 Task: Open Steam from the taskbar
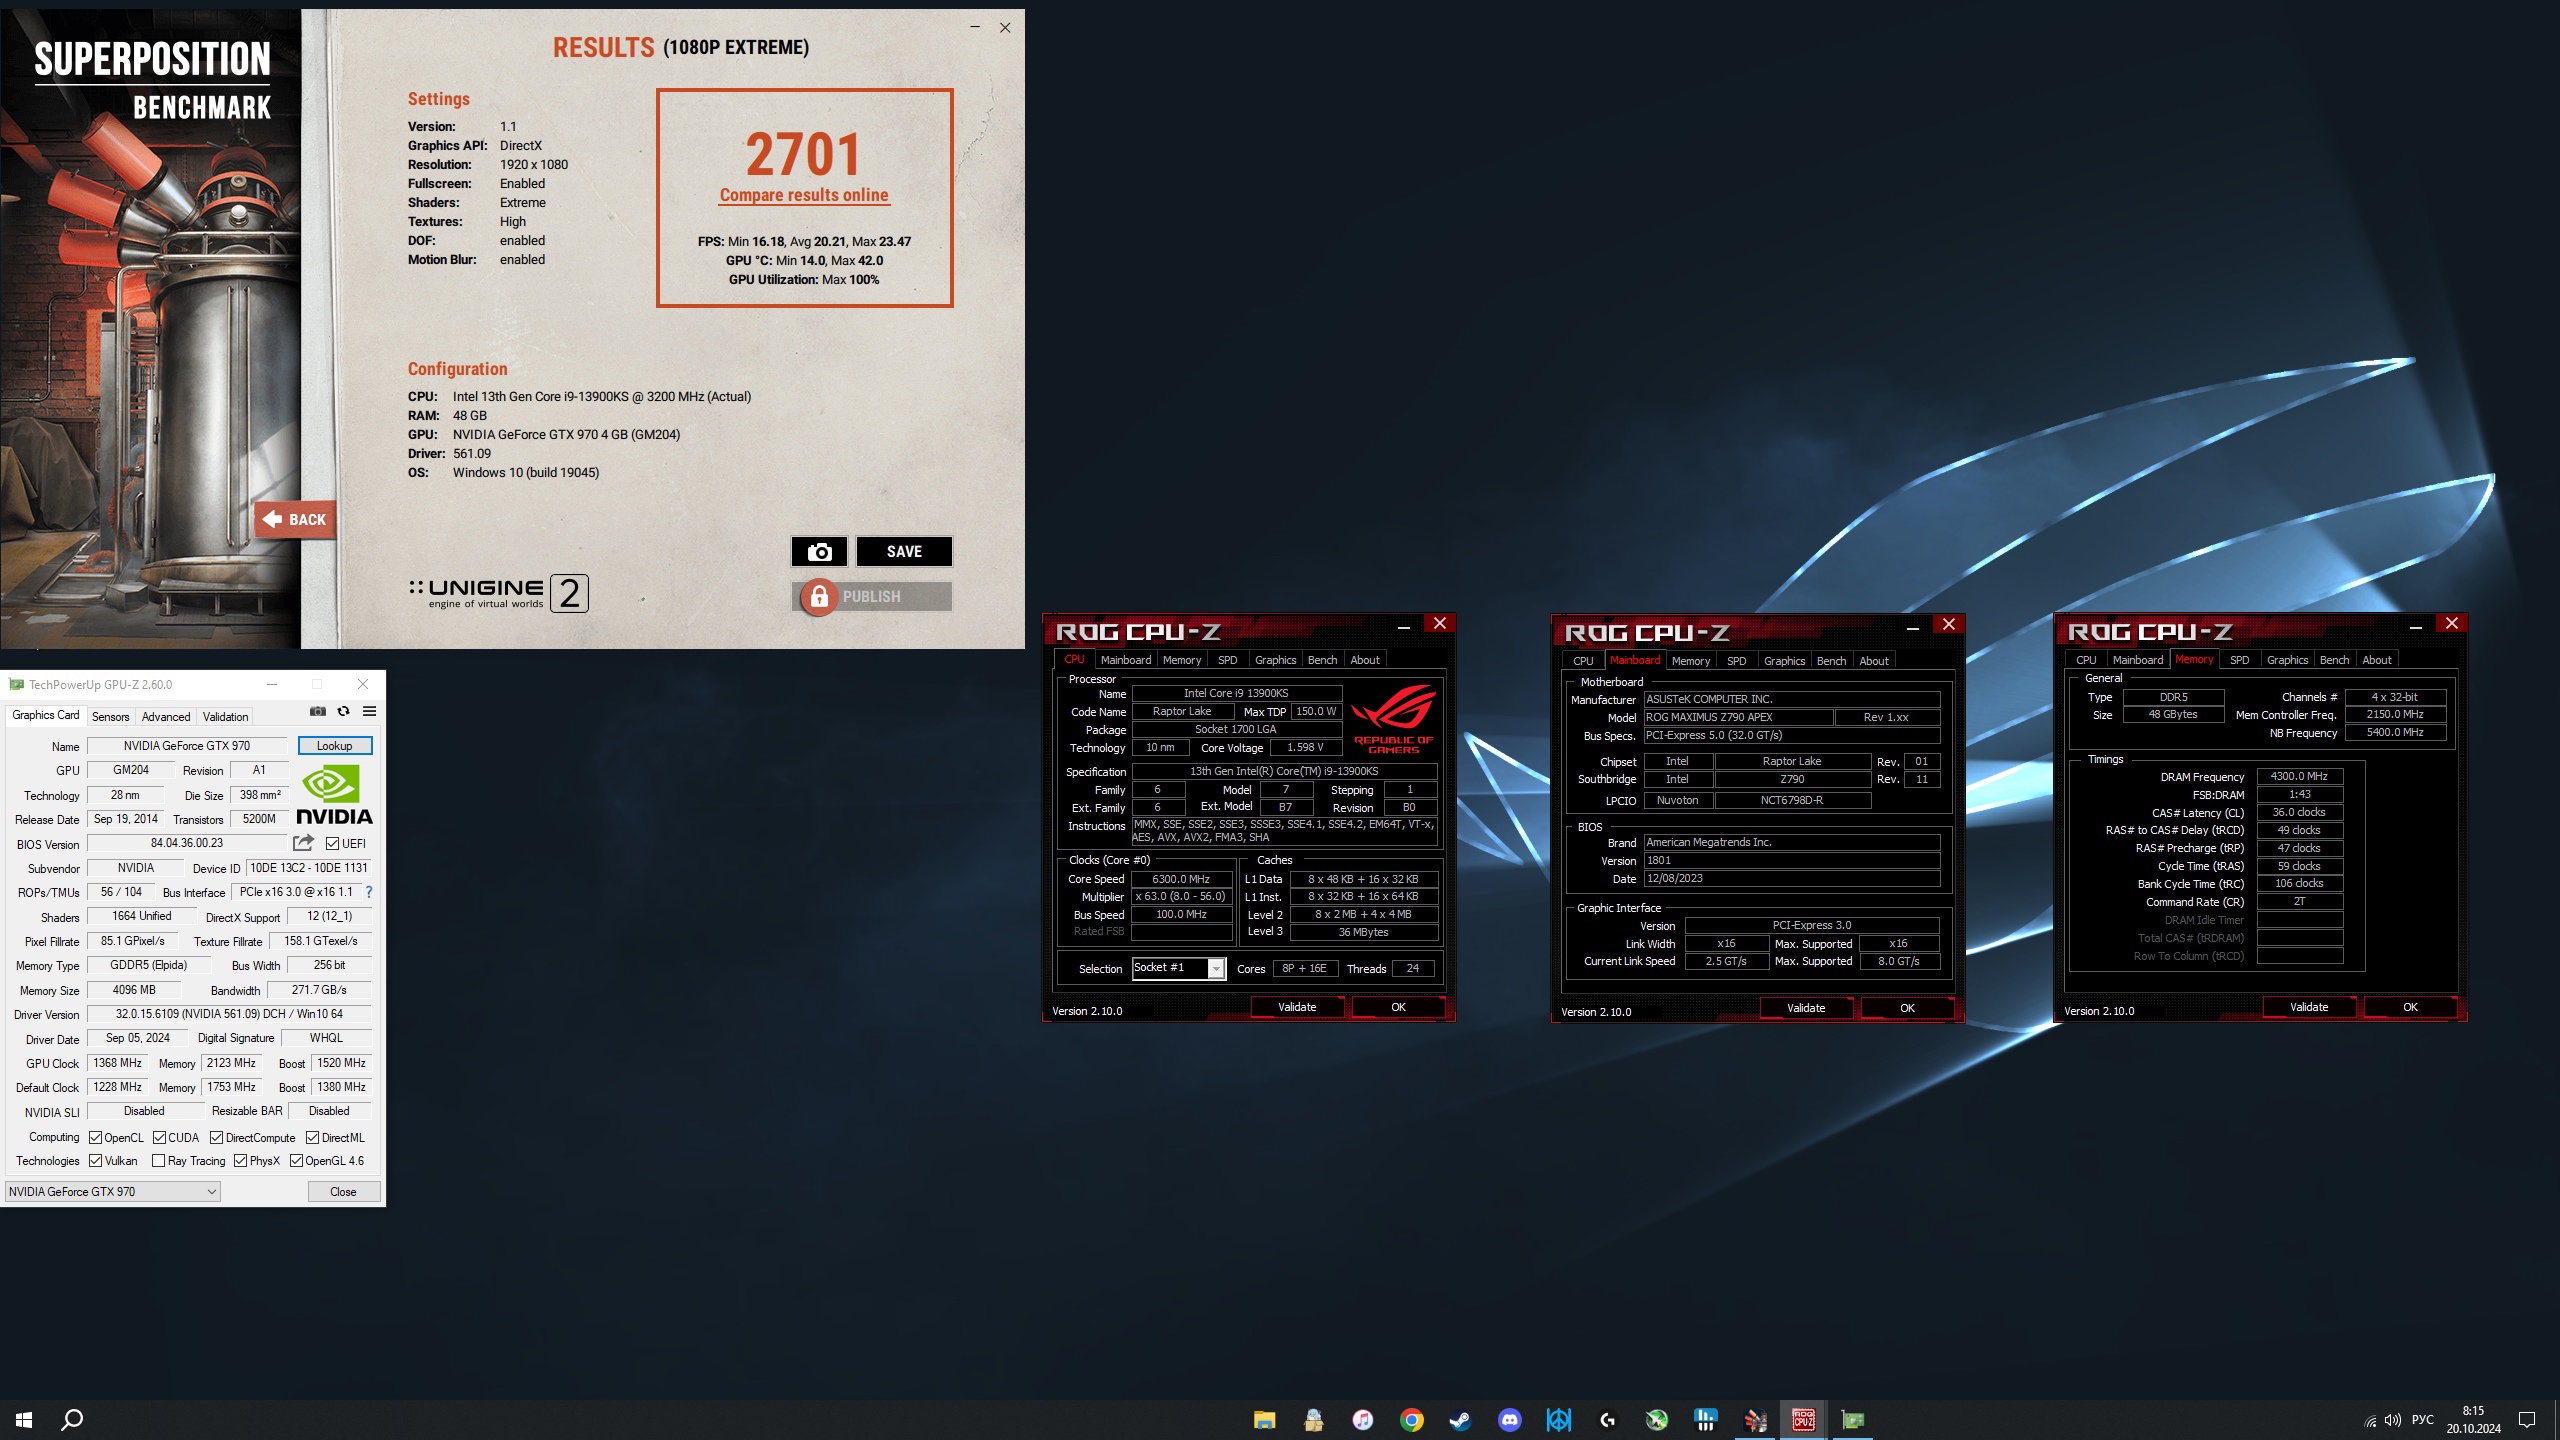coord(1460,1420)
